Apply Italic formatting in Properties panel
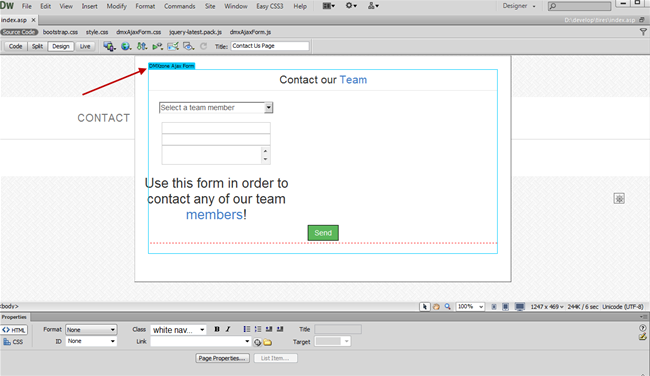The width and height of the screenshot is (650, 376). (228, 329)
